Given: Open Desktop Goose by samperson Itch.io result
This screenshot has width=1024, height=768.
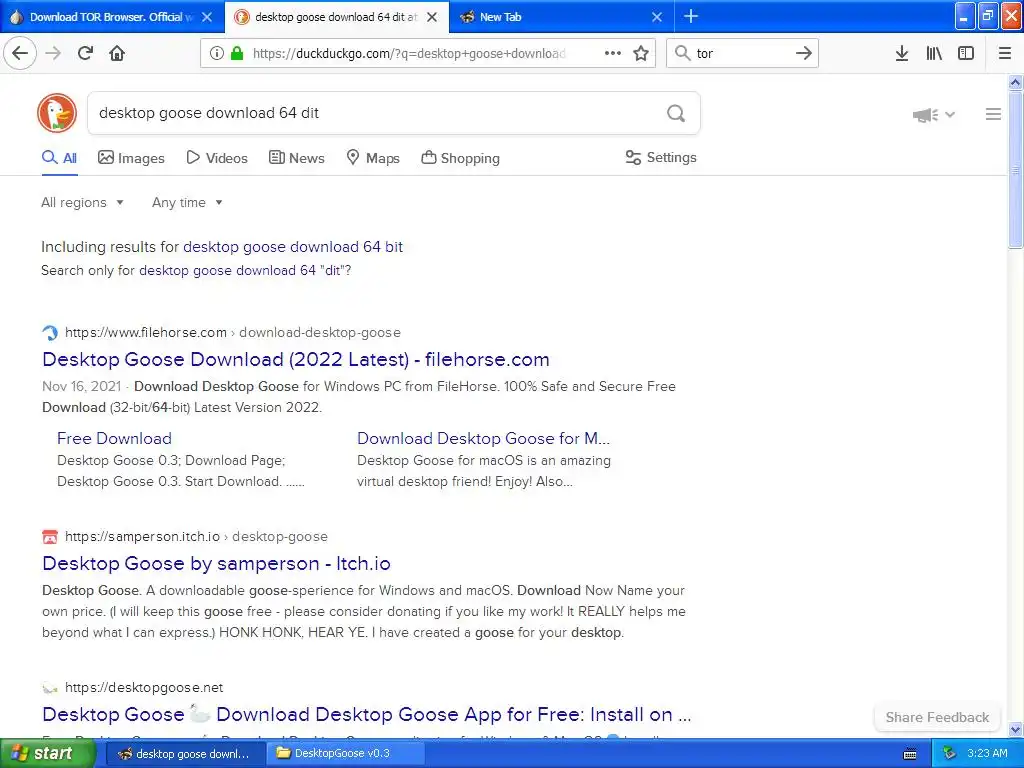Looking at the screenshot, I should pyautogui.click(x=216, y=564).
